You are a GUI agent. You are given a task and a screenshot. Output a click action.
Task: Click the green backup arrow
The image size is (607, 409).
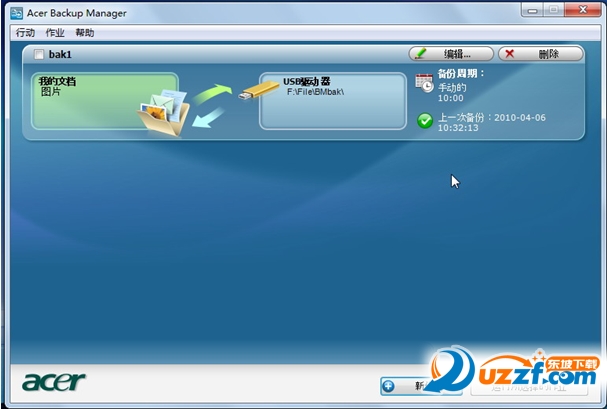click(x=213, y=93)
